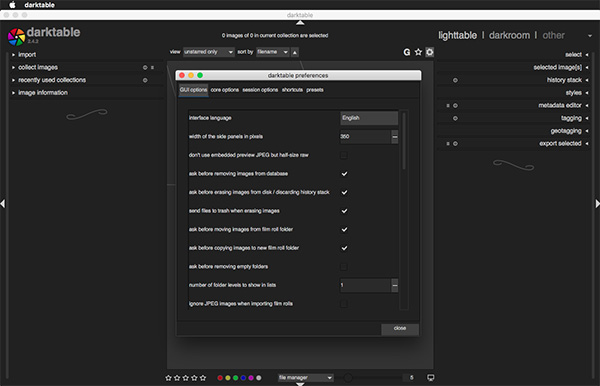Open the presets tab
600x386 pixels.
click(x=315, y=90)
